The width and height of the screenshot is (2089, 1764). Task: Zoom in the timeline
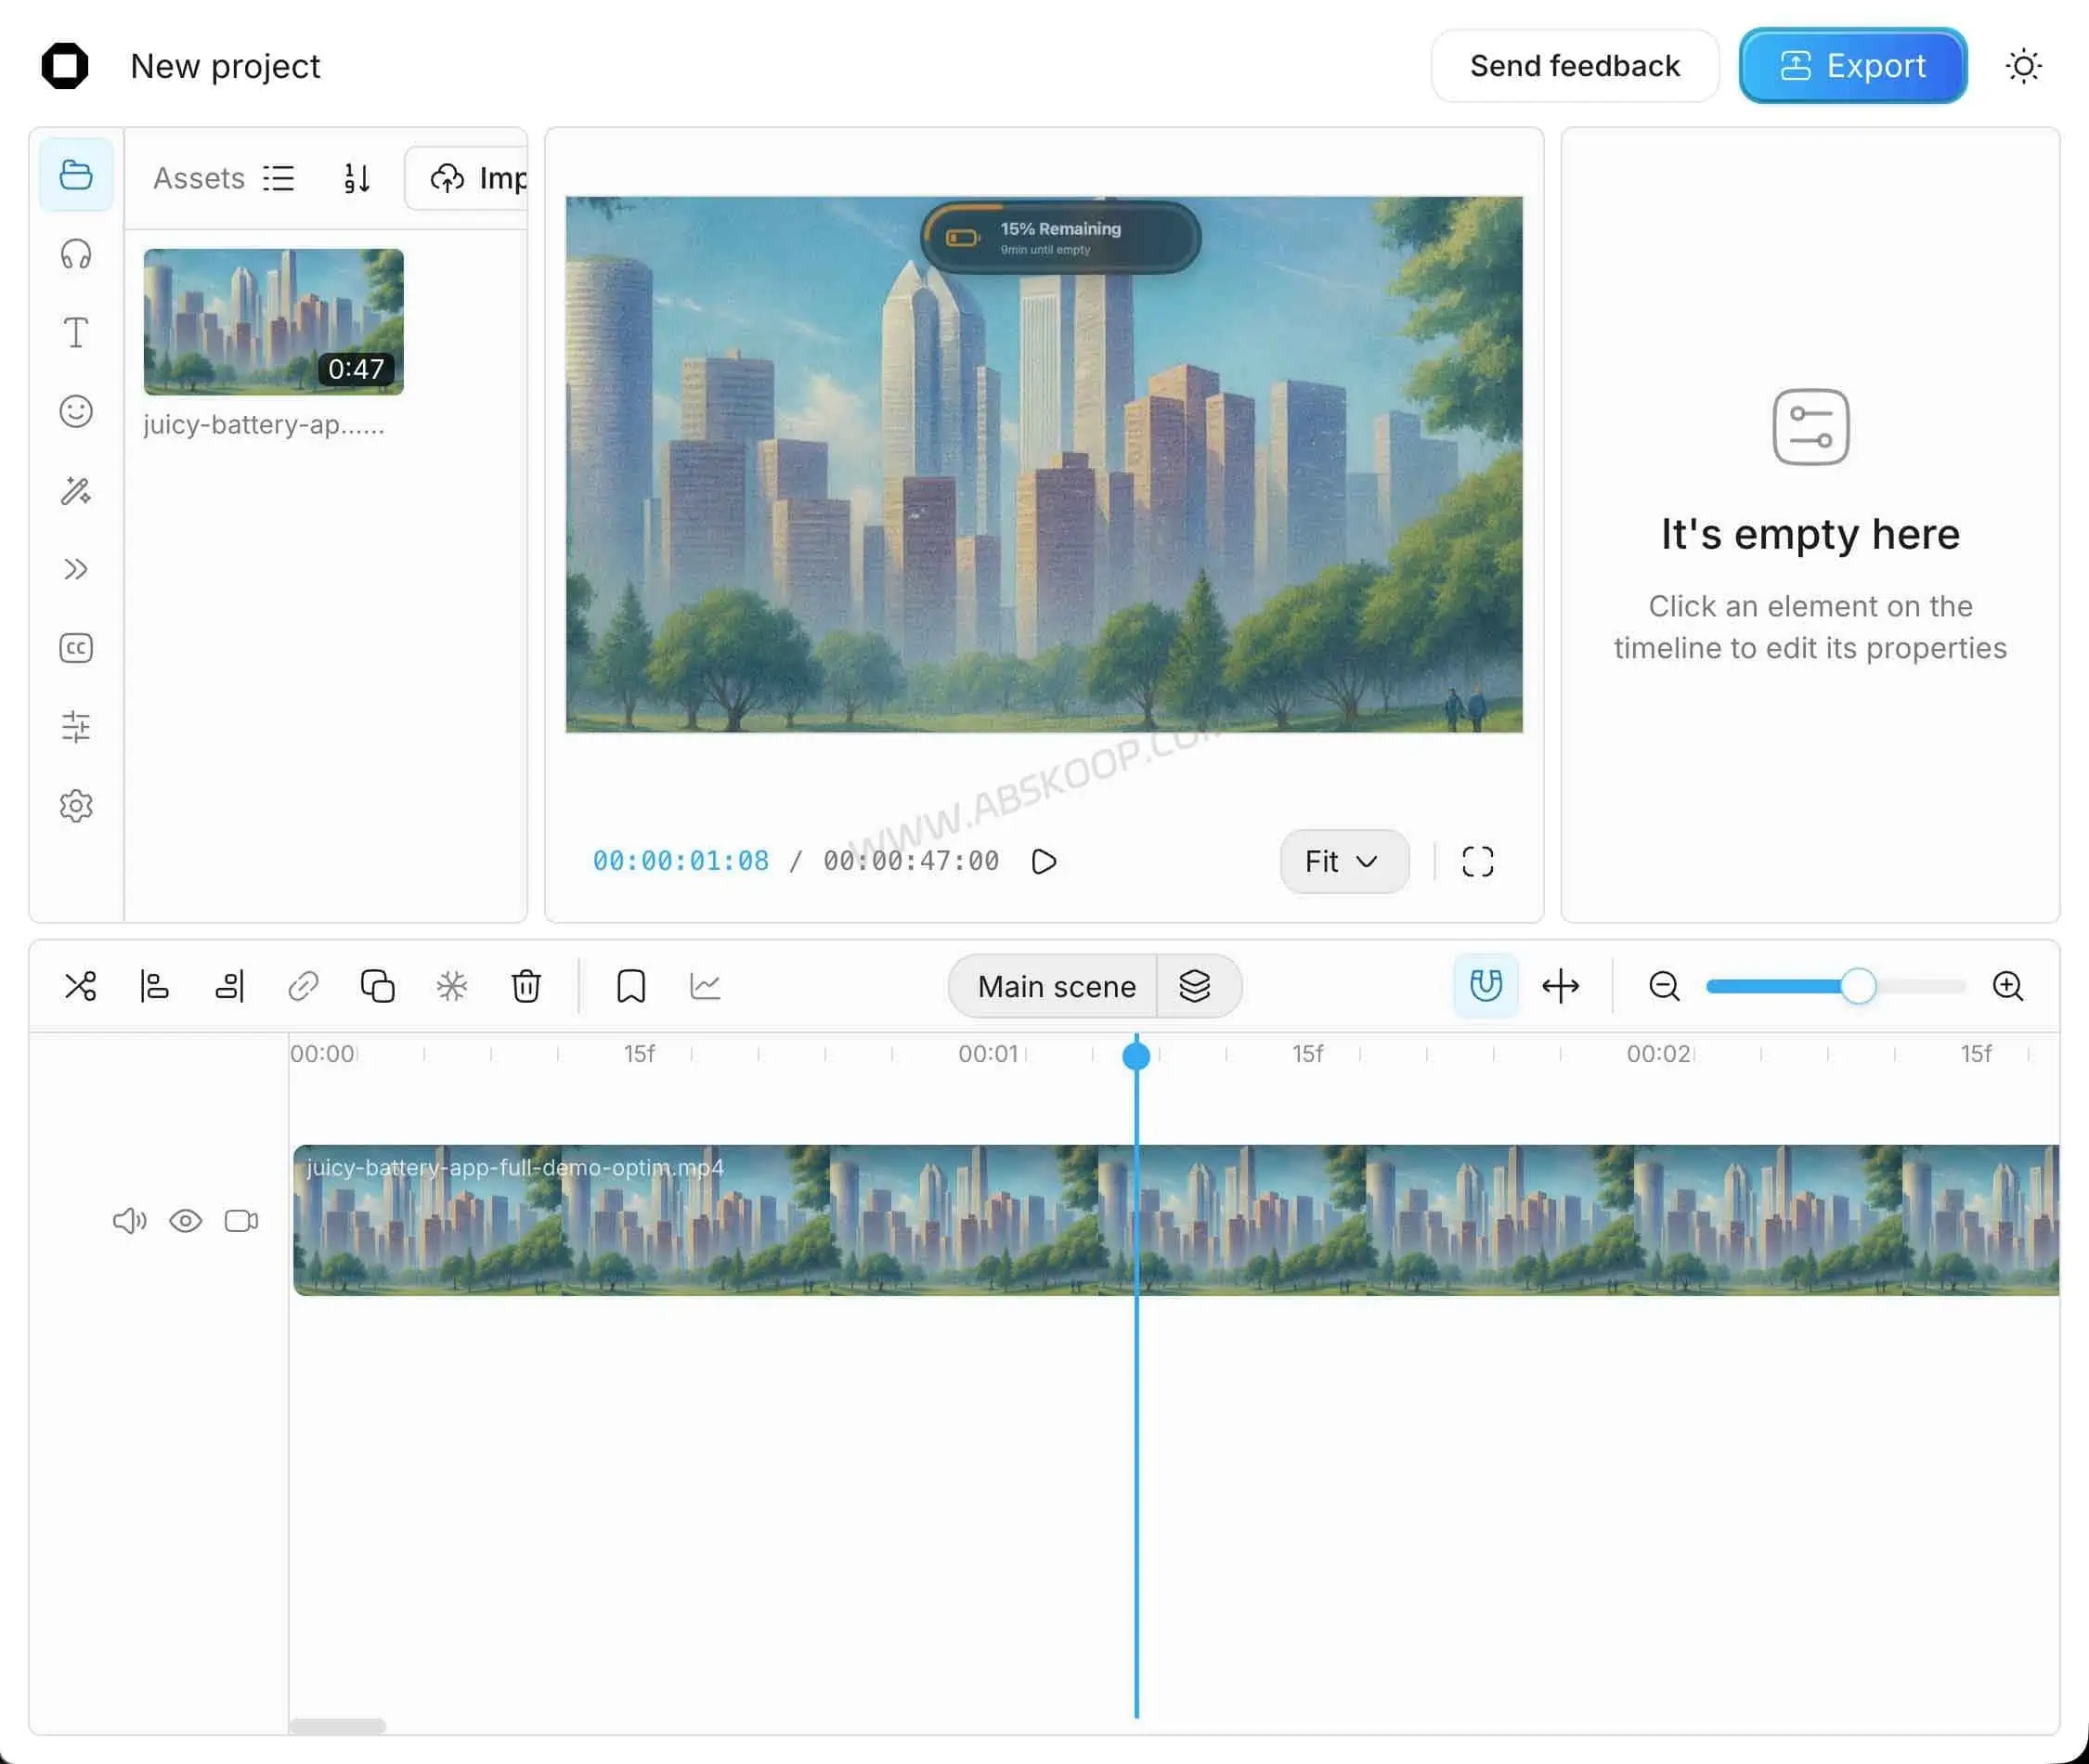click(2008, 986)
